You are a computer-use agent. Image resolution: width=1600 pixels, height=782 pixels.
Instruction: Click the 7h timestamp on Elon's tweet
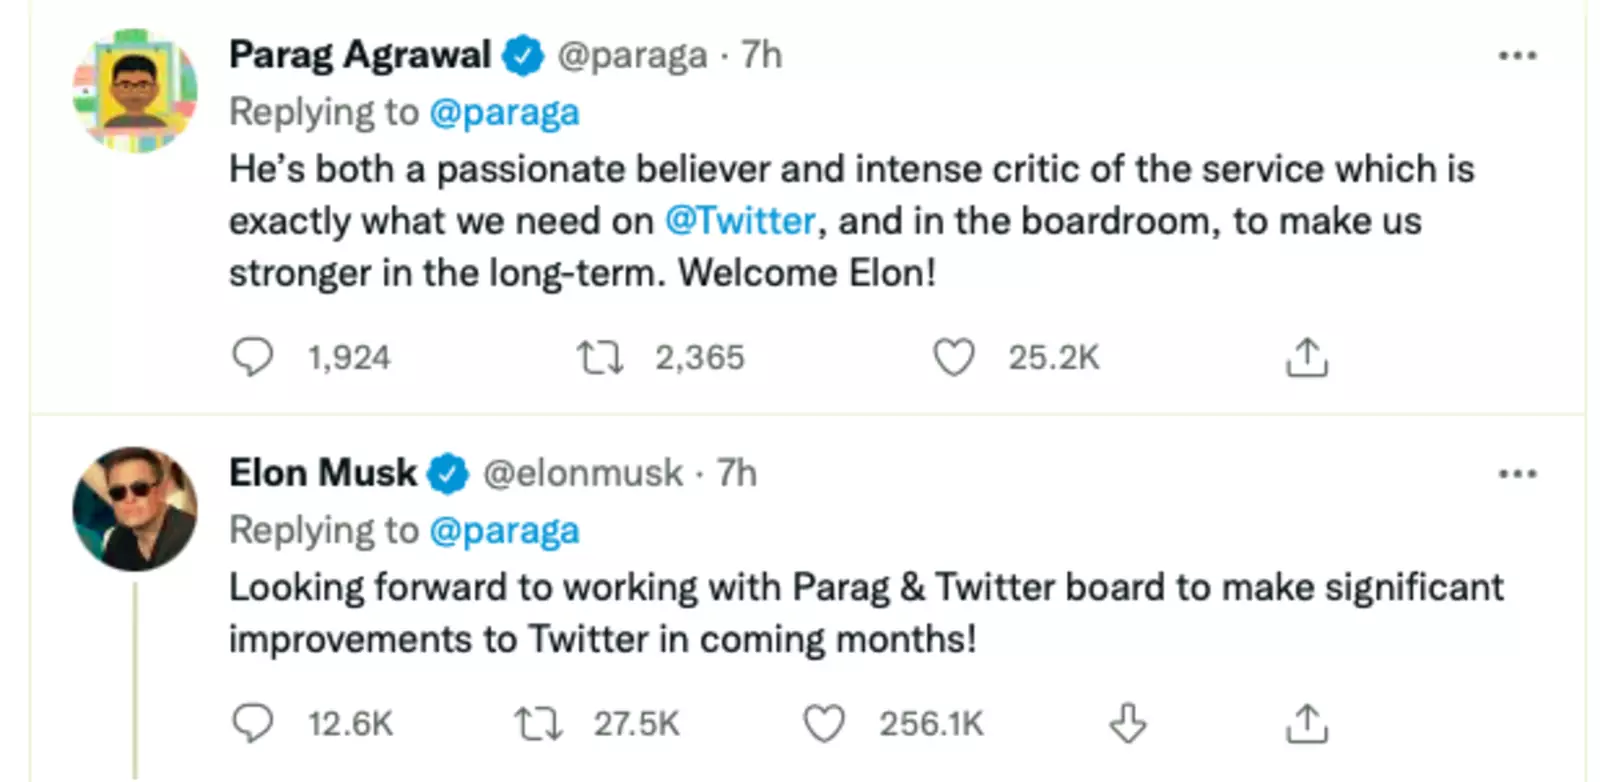737,473
